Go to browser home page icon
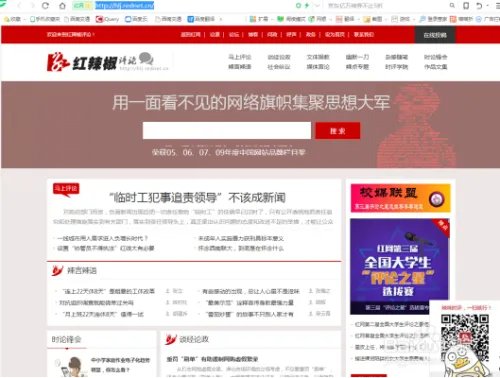This screenshot has height=378, width=500. [62, 5]
